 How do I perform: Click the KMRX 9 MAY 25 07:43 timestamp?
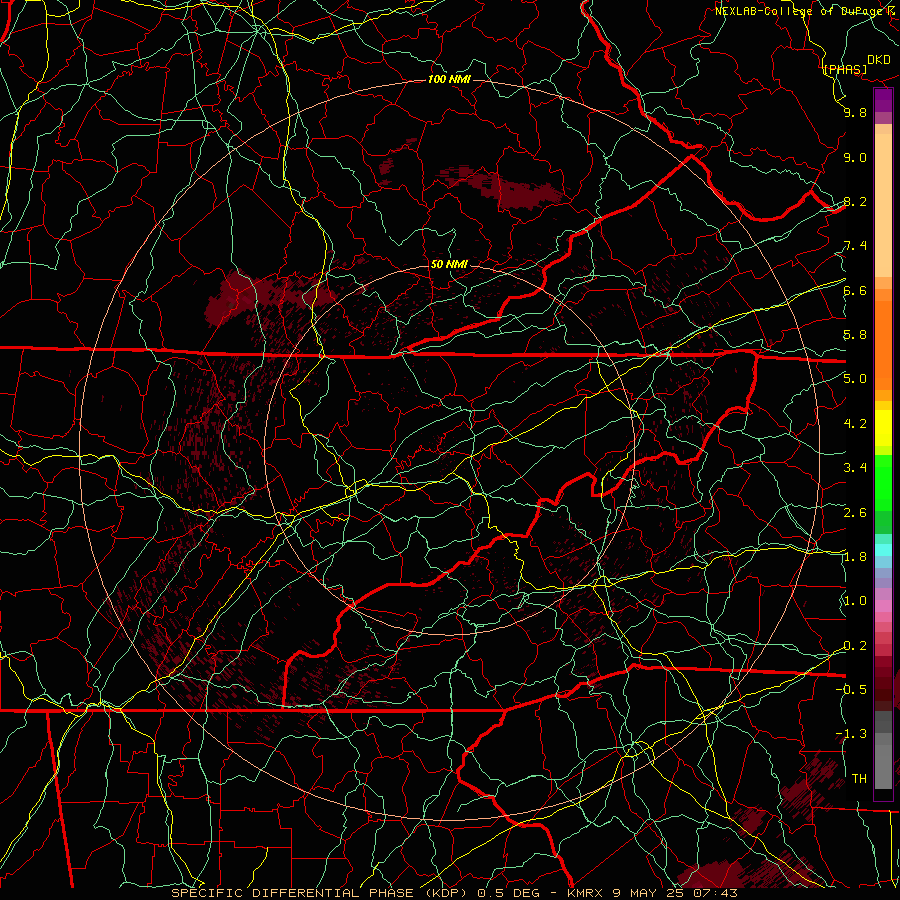pyautogui.click(x=652, y=893)
